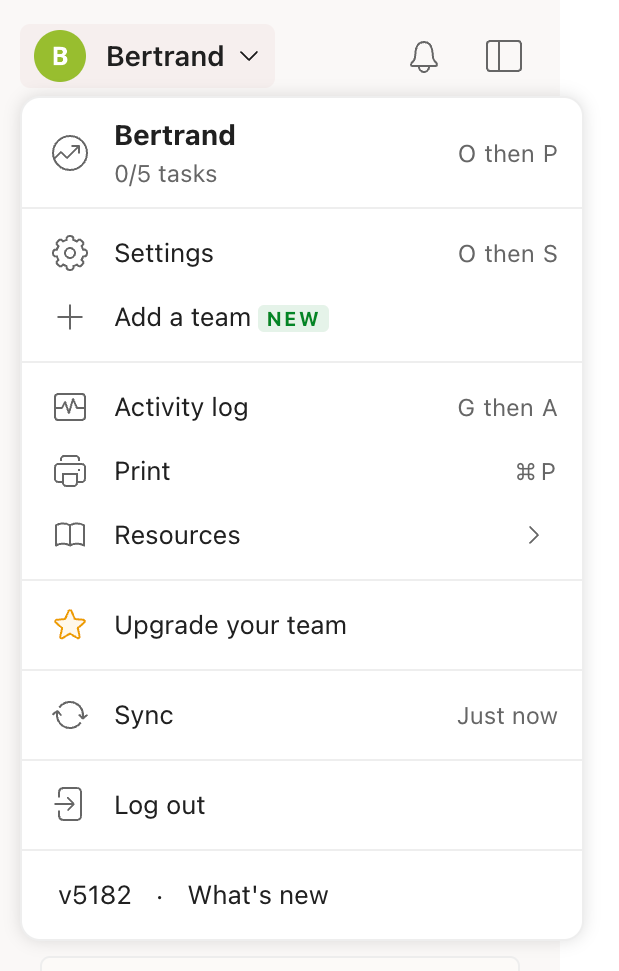Click the Log out door icon
The width and height of the screenshot is (619, 971).
[70, 805]
